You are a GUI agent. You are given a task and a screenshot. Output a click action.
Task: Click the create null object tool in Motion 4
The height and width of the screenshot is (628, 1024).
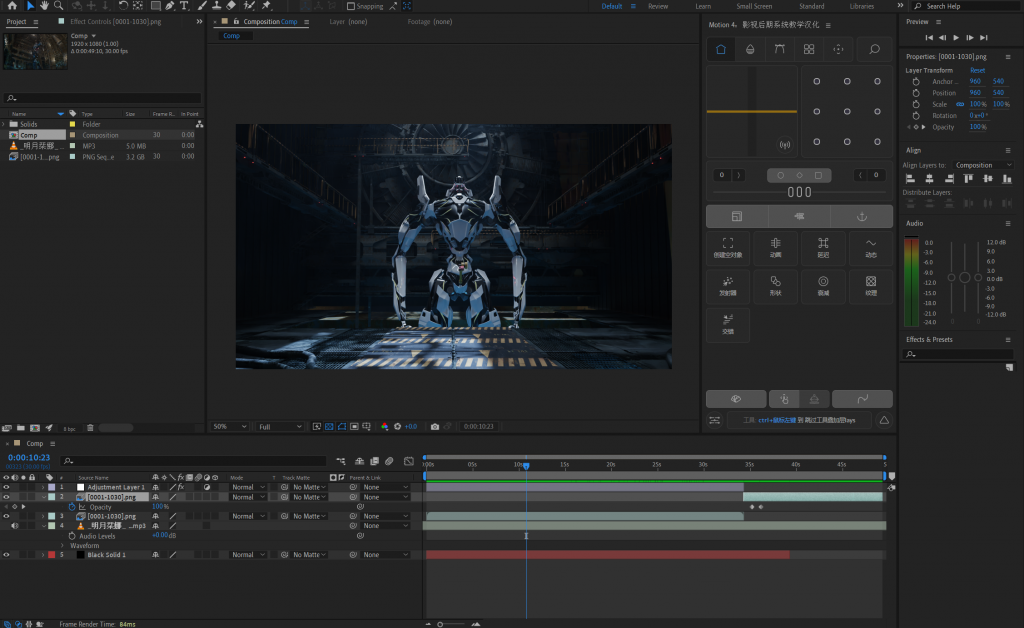point(728,247)
